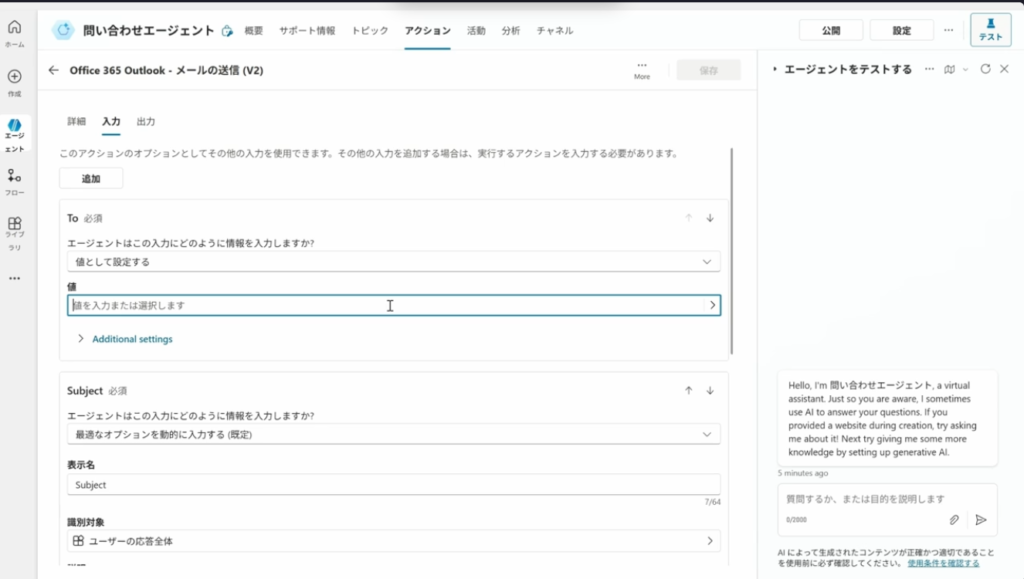Screen dimensions: 1024x579
Task: Open the Flows (フロー) sidebar icon
Action: [14, 177]
